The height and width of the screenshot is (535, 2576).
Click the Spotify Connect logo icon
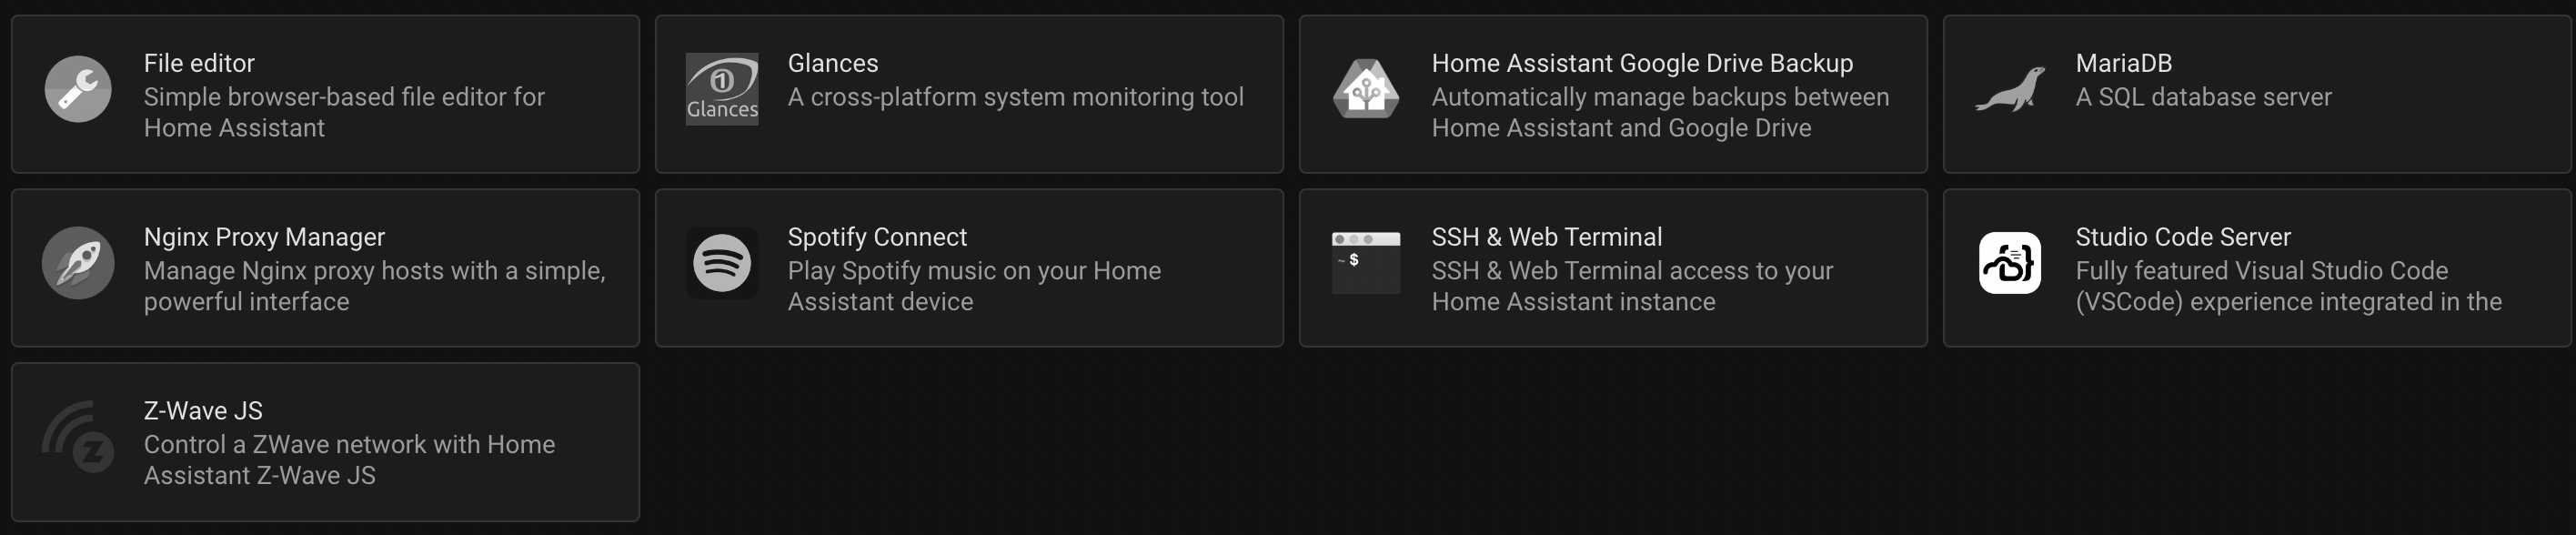722,263
